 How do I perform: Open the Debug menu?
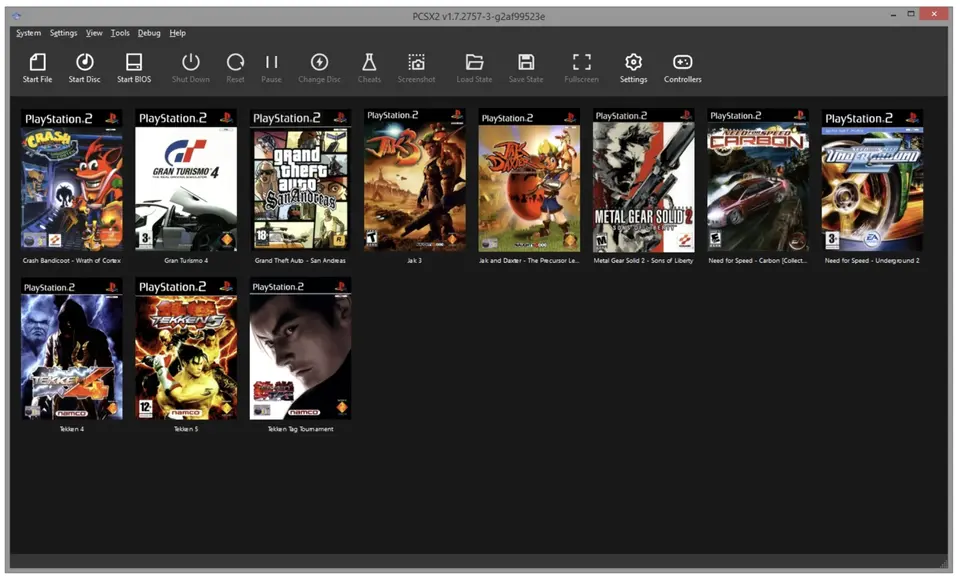[x=149, y=33]
